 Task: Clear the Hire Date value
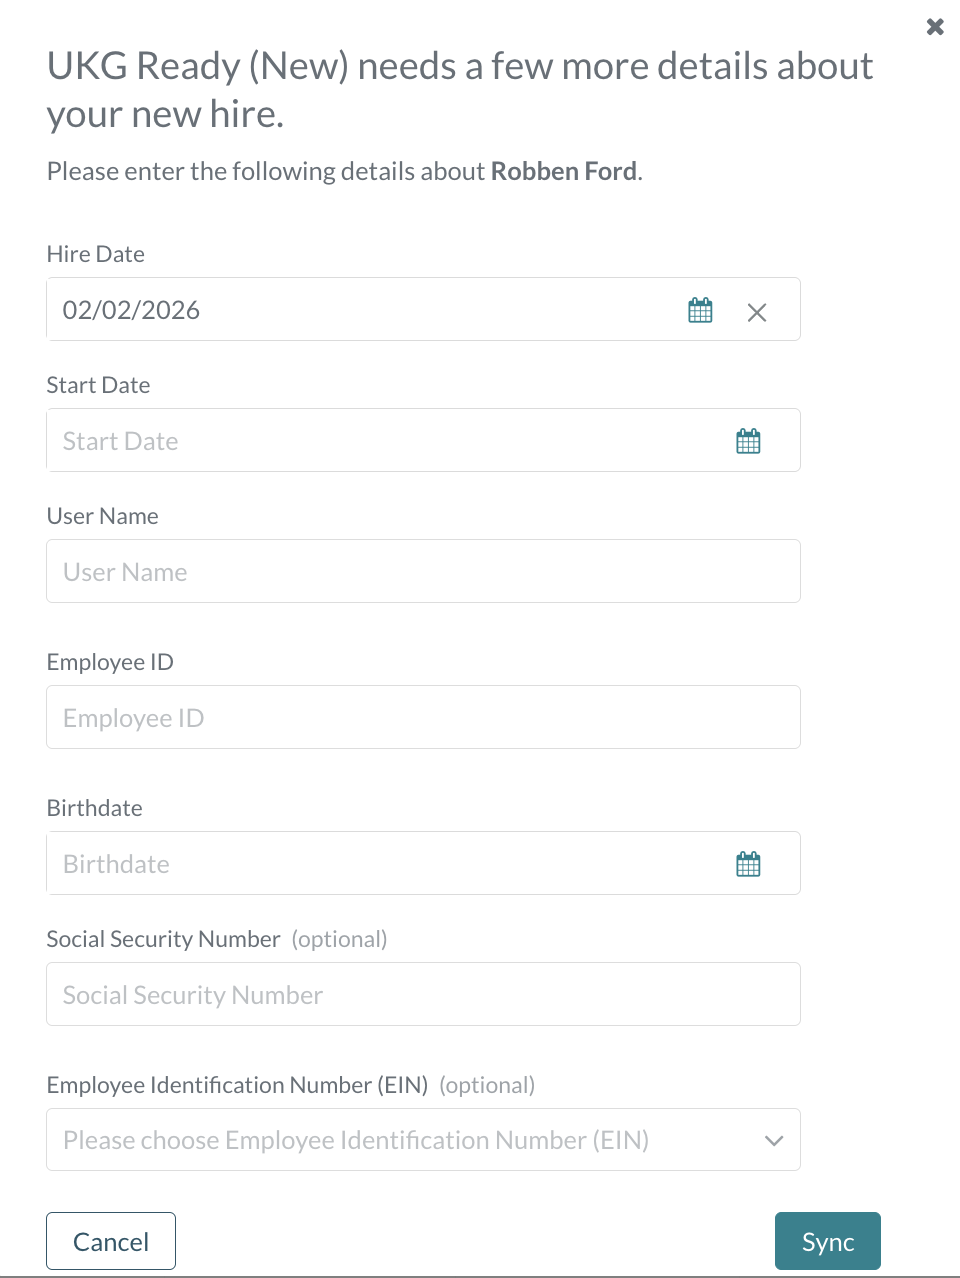click(x=757, y=312)
